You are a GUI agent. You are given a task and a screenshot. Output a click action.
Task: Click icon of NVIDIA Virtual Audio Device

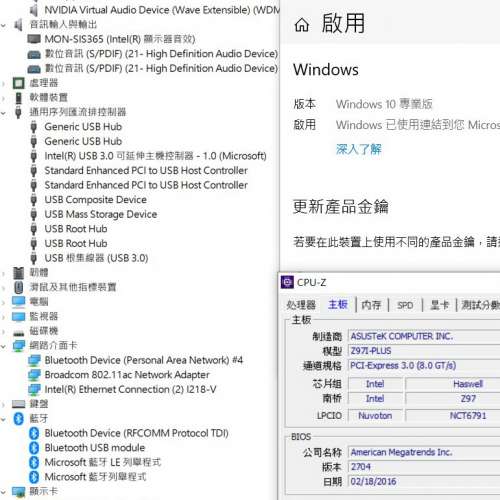click(x=34, y=10)
